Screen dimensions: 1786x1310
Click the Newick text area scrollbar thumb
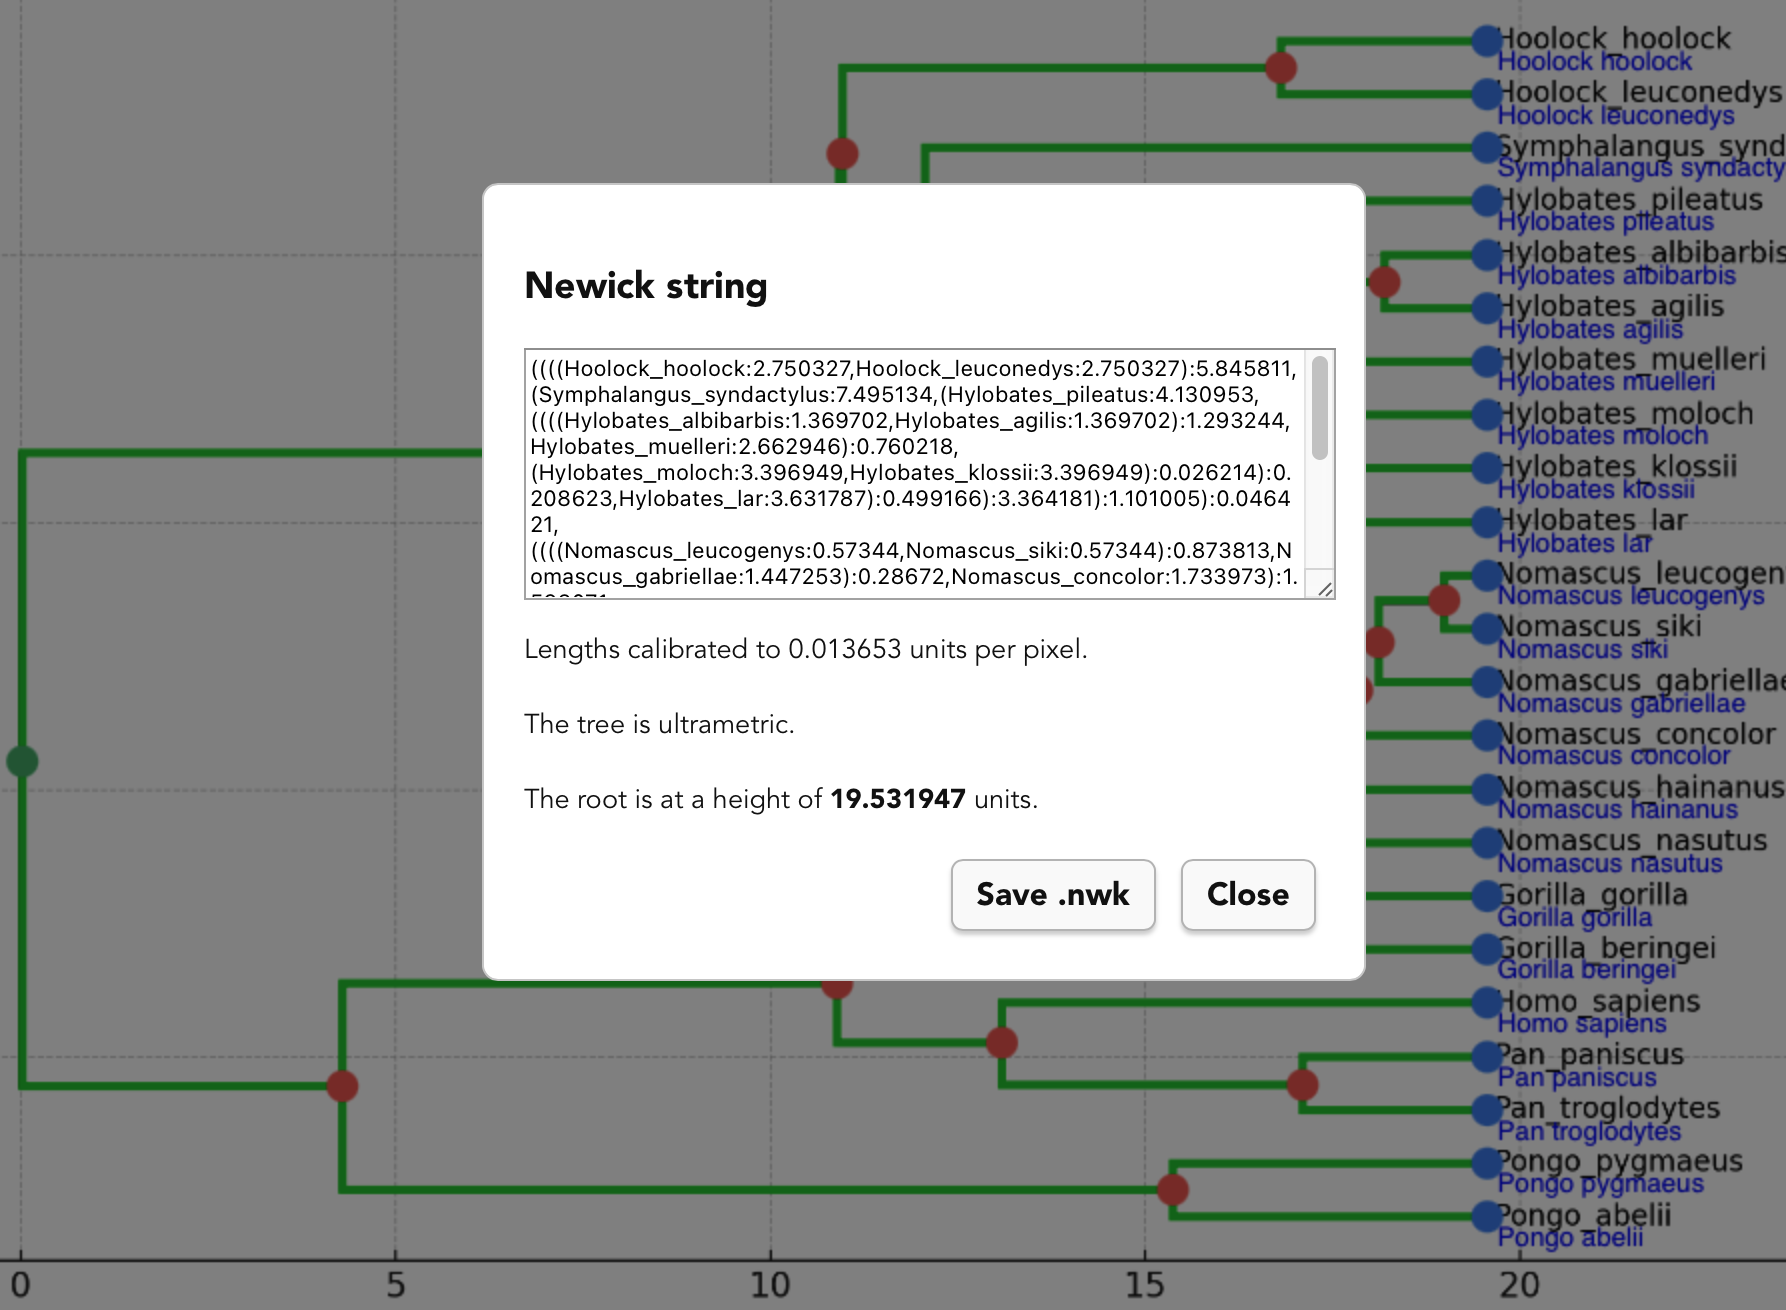click(1319, 408)
